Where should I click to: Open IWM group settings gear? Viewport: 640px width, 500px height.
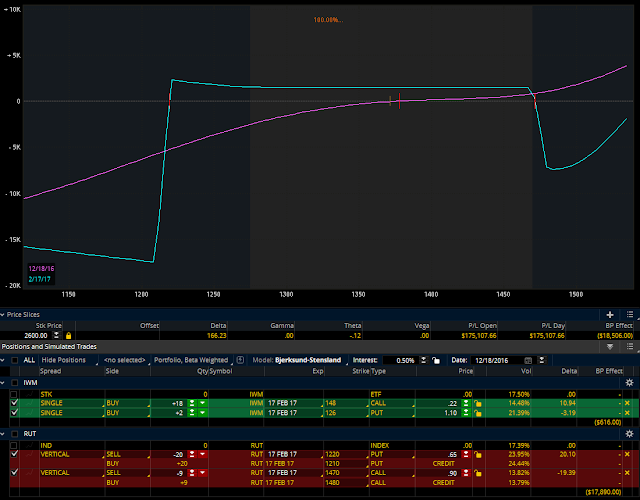tap(629, 383)
